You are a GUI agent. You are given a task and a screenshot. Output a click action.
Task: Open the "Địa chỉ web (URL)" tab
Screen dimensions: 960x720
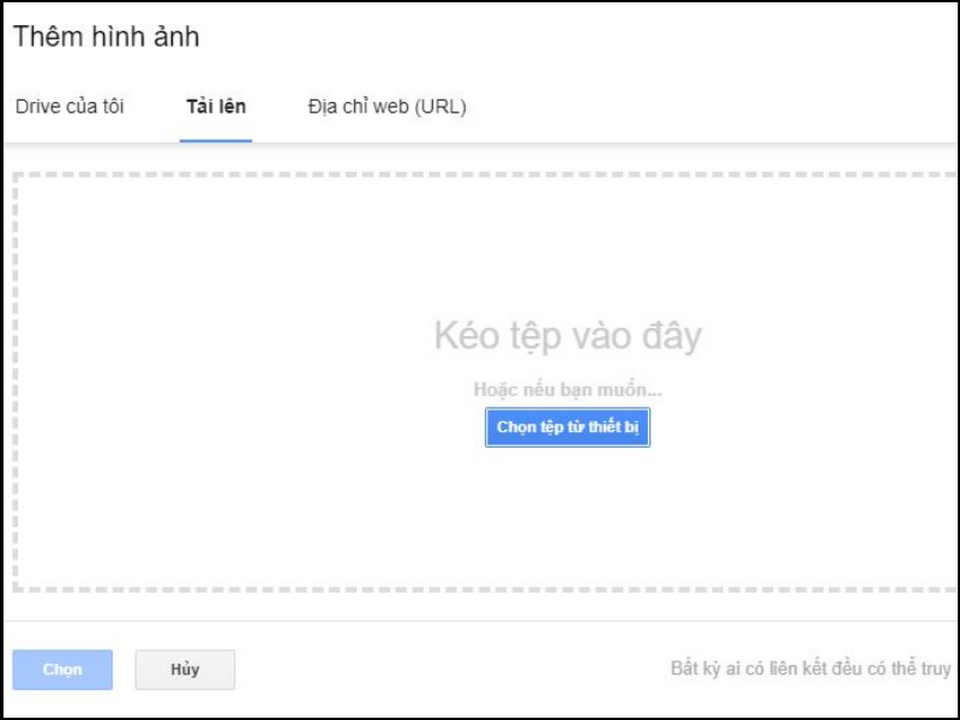point(387,107)
